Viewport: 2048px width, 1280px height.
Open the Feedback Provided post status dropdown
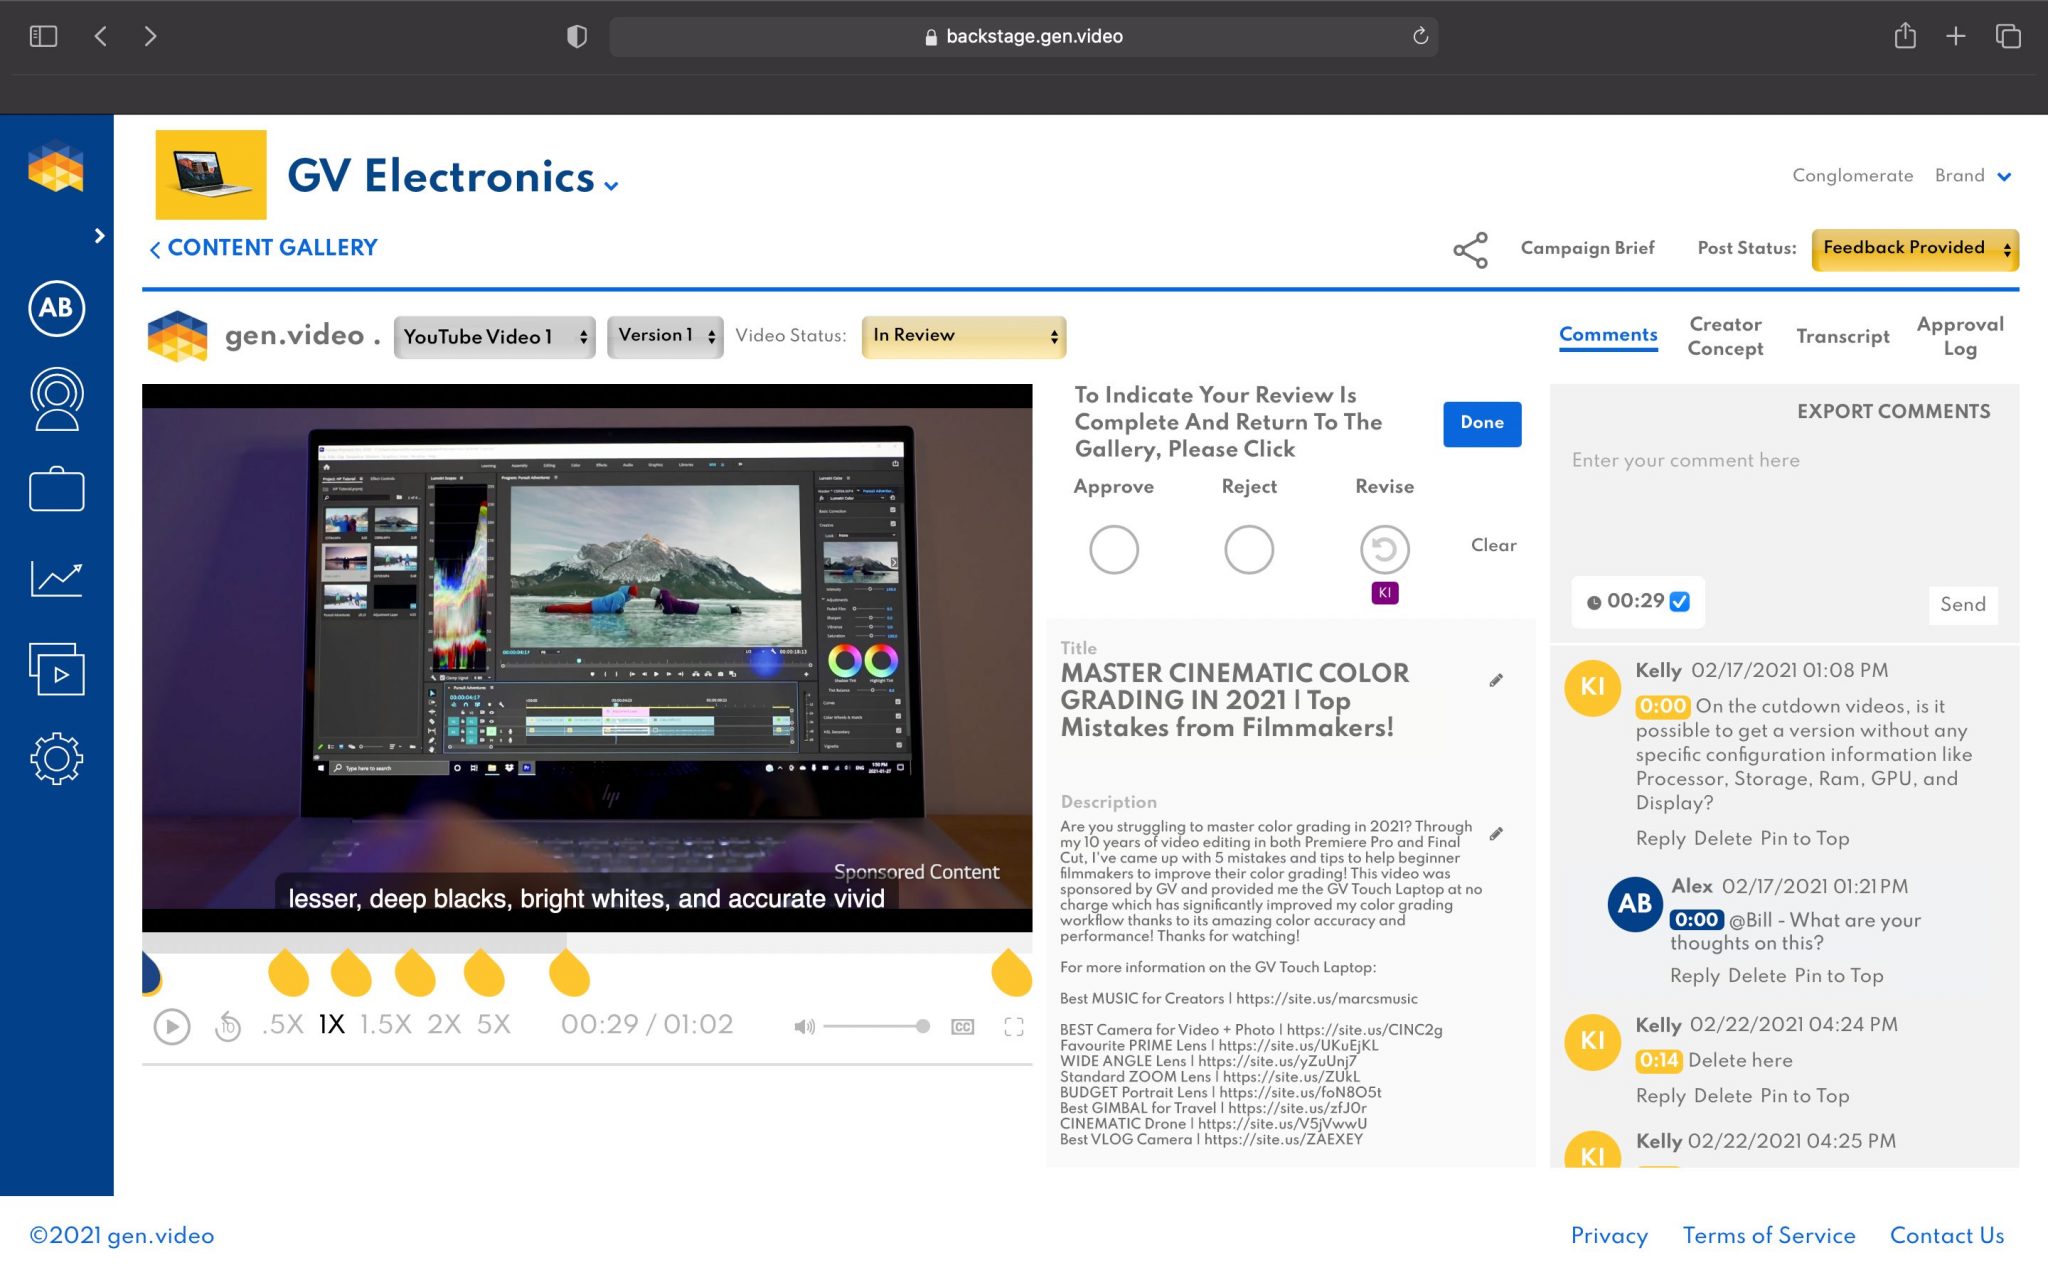tap(1915, 249)
